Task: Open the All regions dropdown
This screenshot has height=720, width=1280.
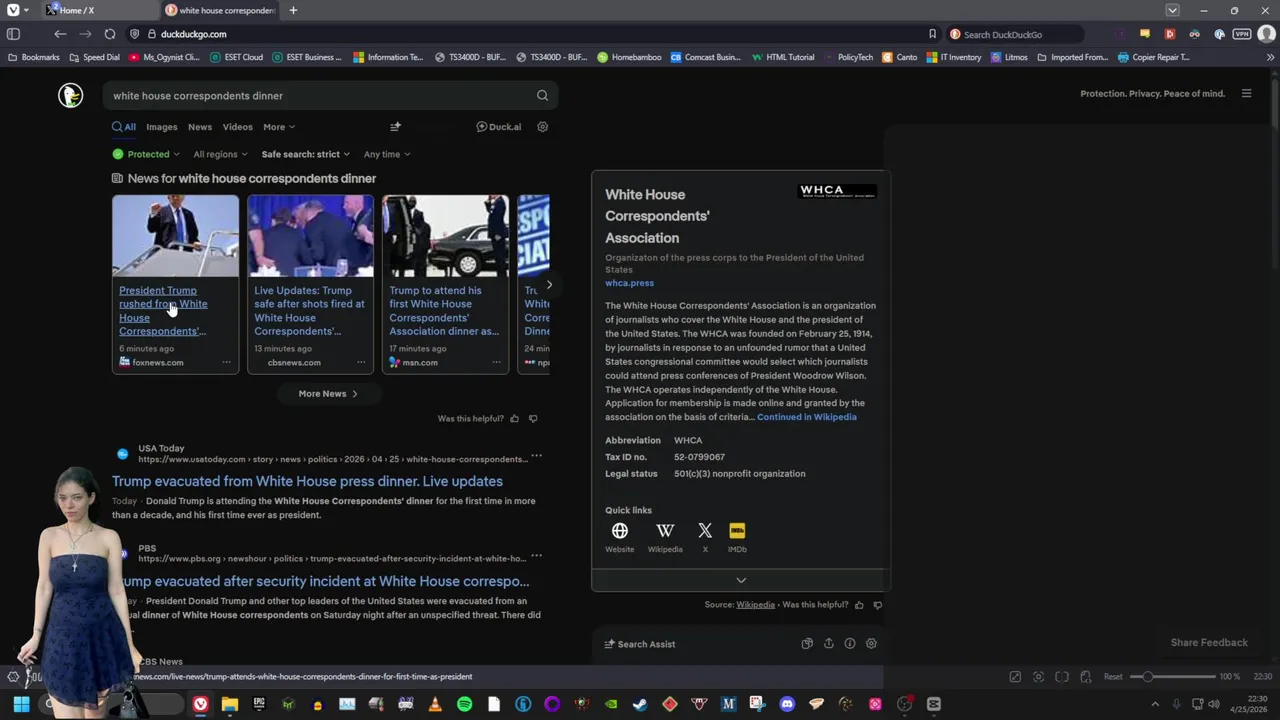Action: [221, 154]
